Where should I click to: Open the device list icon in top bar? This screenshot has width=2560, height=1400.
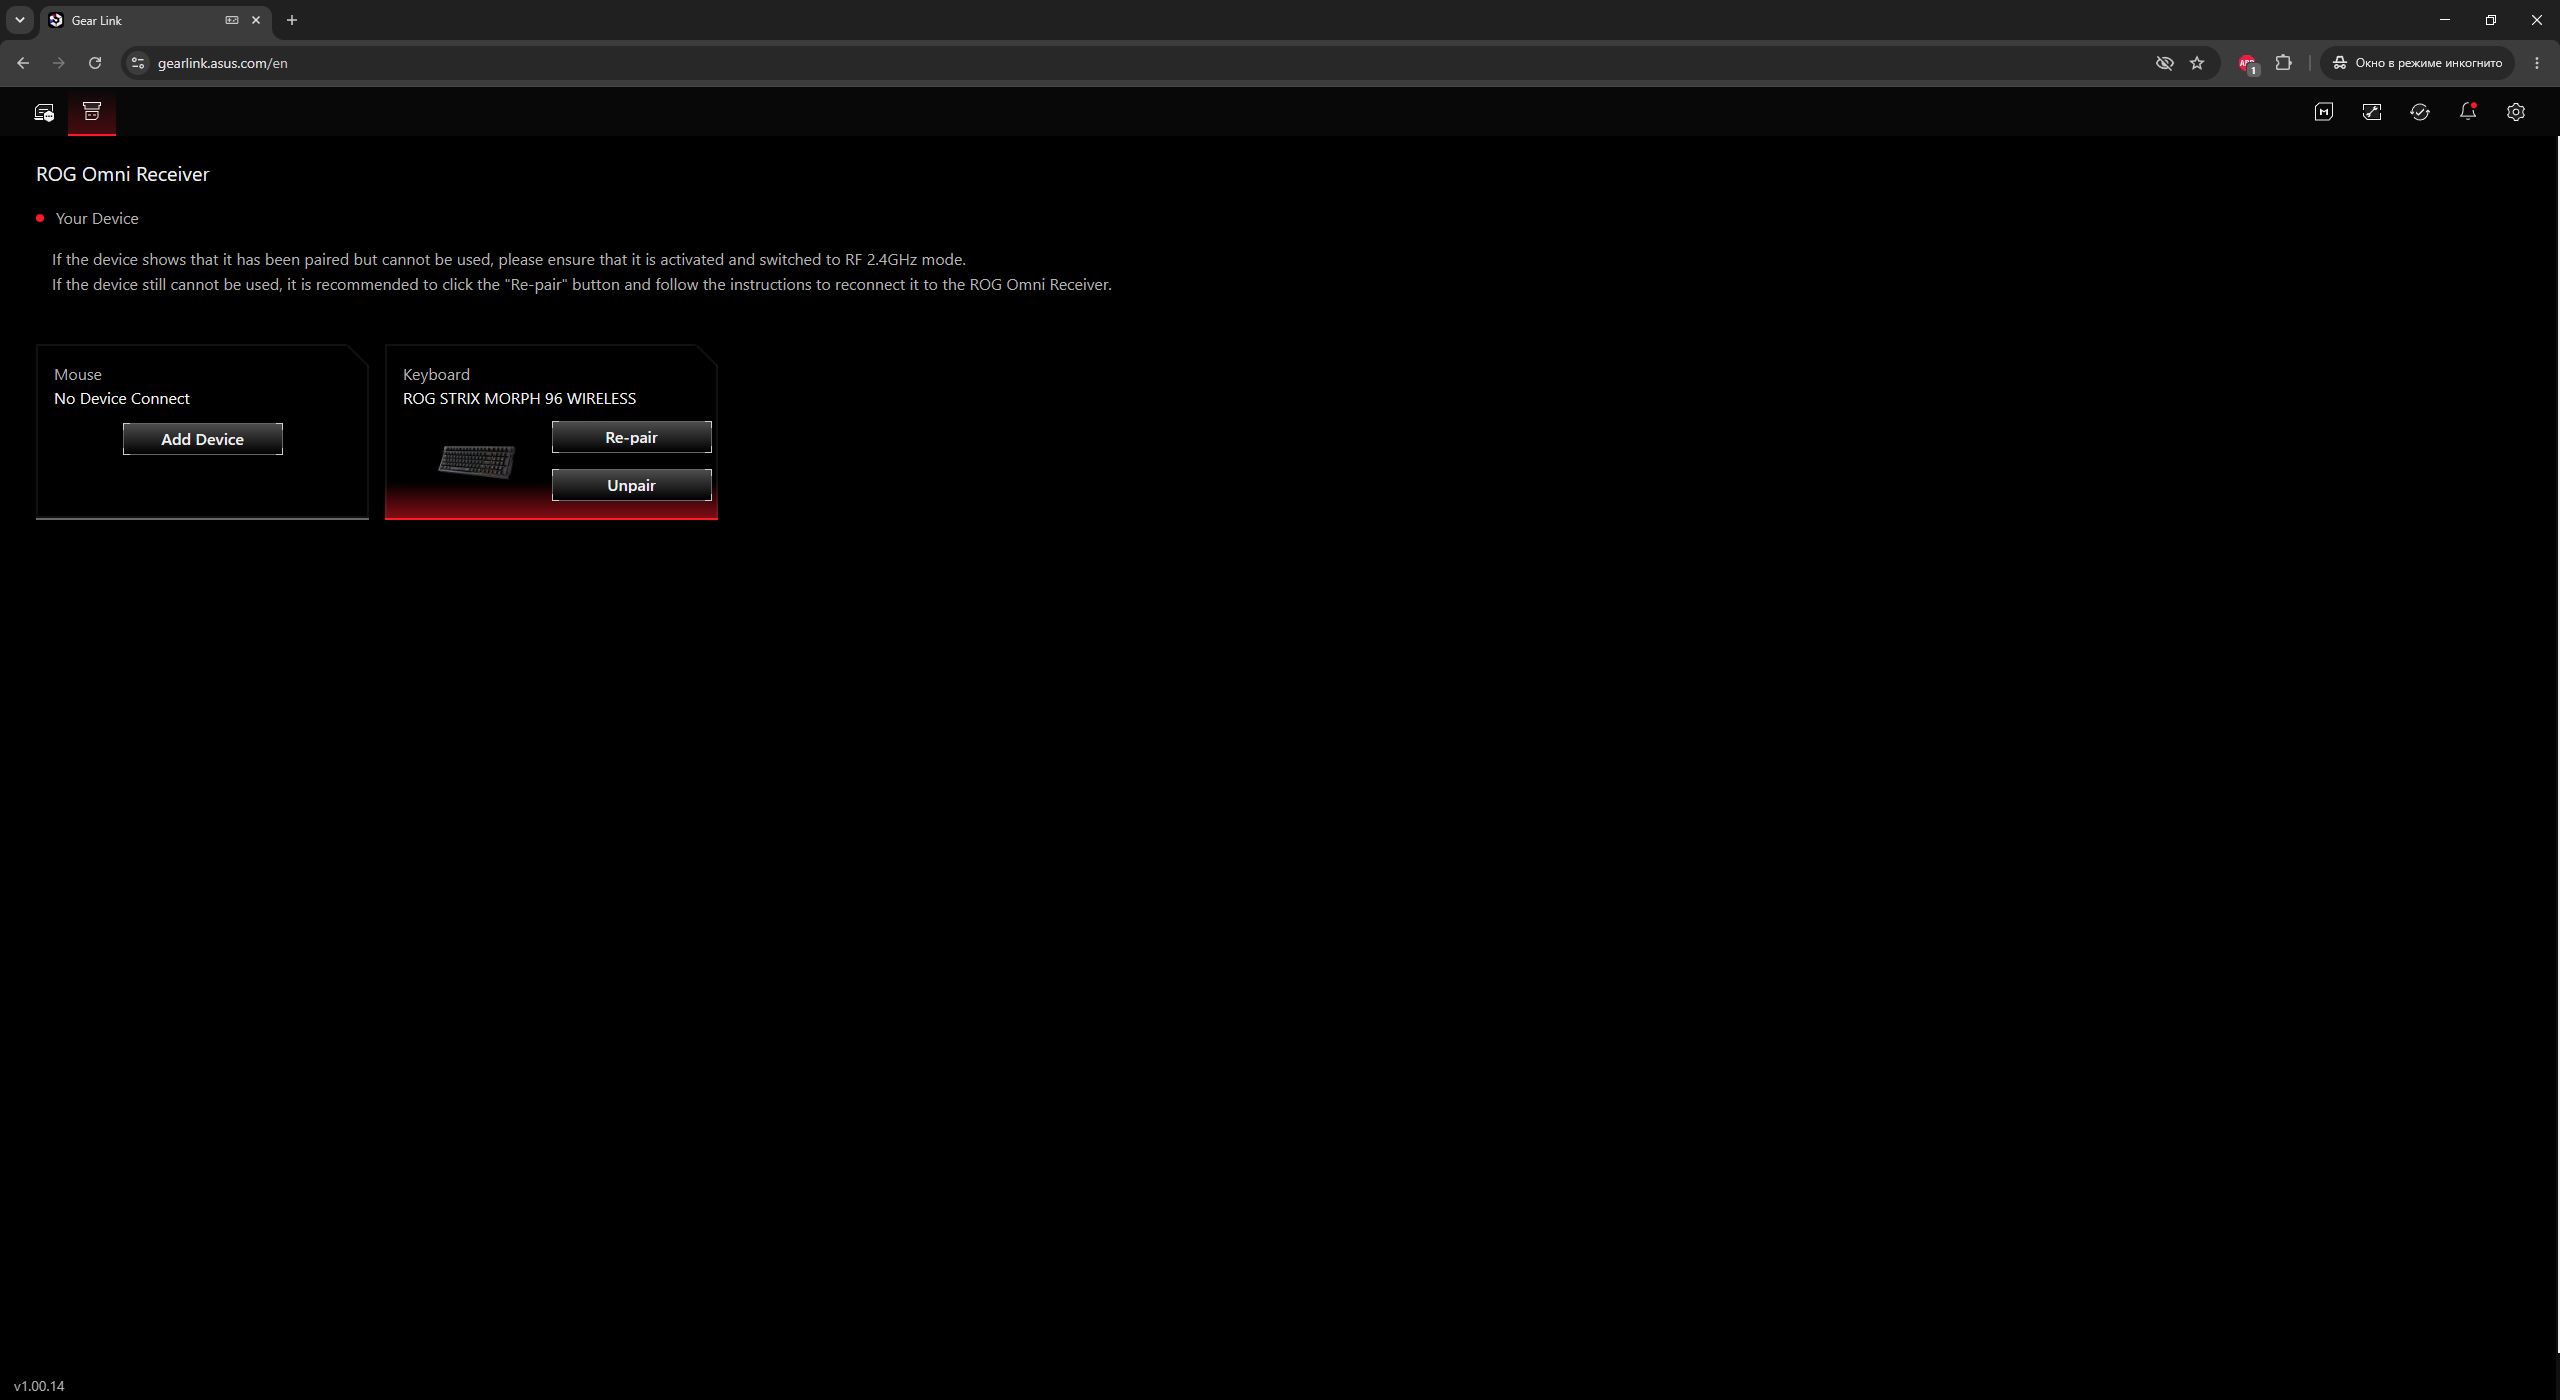point(44,113)
